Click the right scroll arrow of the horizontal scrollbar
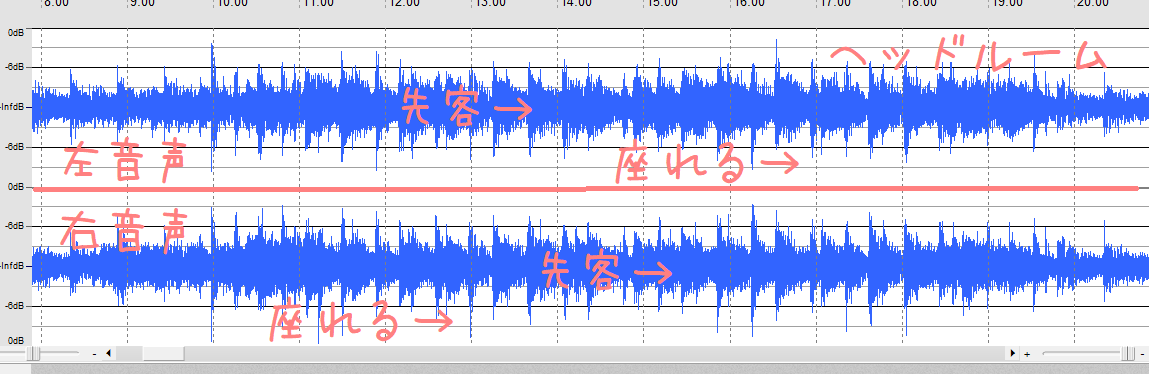This screenshot has width=1149, height=374. pyautogui.click(x=1013, y=353)
